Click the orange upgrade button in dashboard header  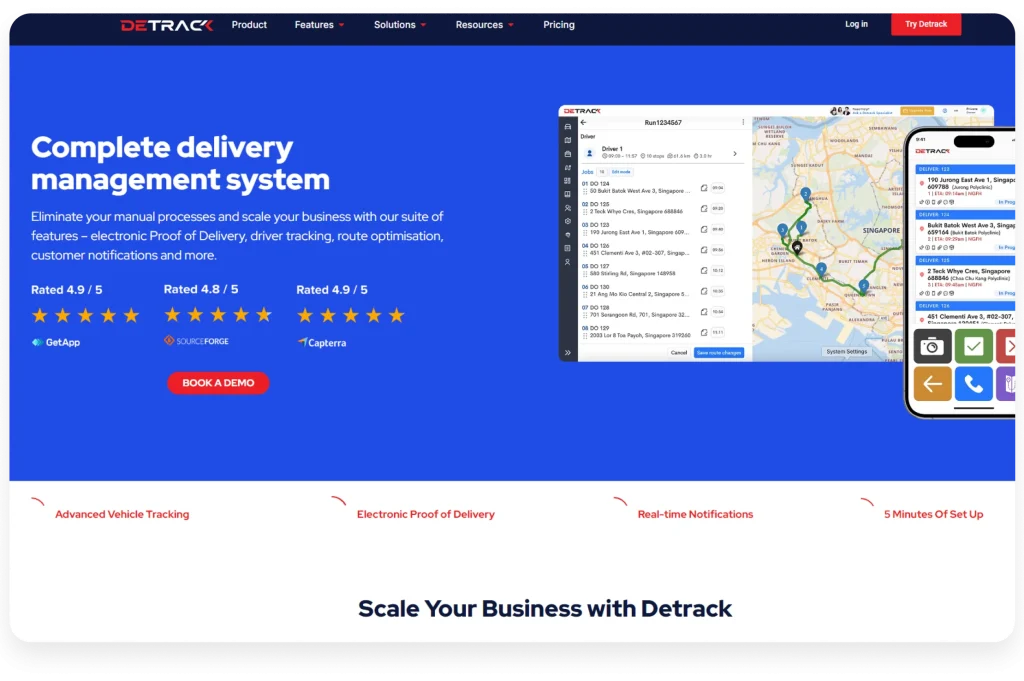click(x=917, y=111)
